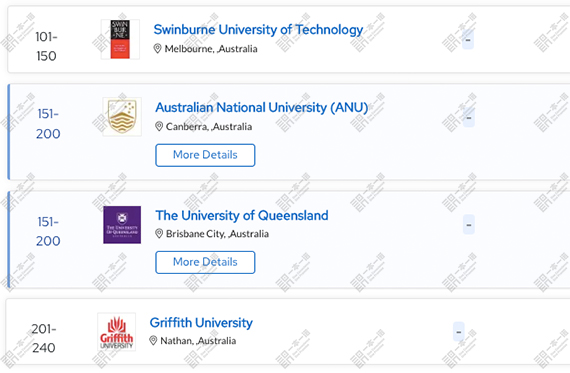Viewport: 570px width, 373px height.
Task: Click the dash badge in ANU row
Action: point(469,117)
